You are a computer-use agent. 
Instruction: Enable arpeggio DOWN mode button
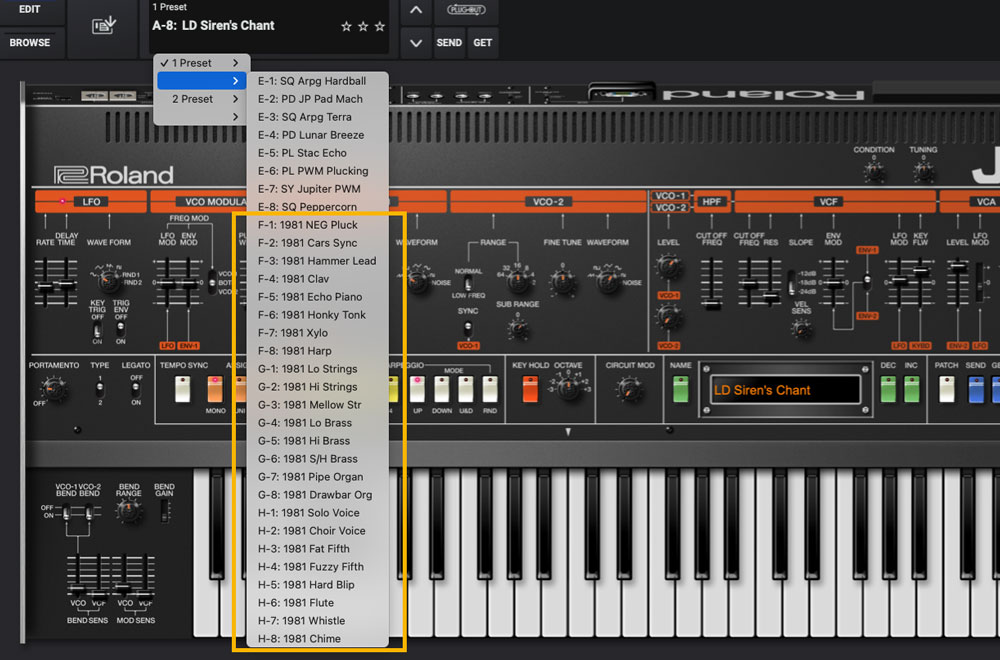441,389
